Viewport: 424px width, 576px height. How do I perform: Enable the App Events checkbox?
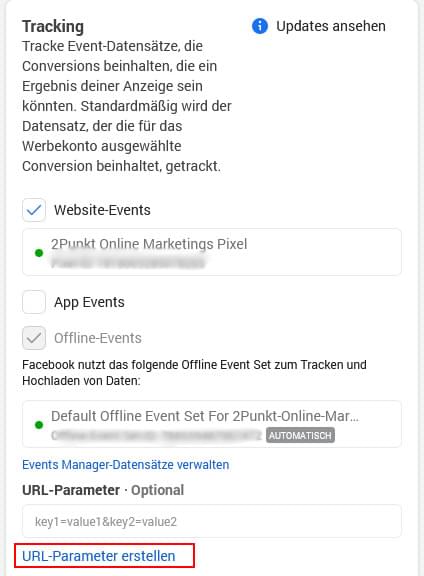click(34, 302)
